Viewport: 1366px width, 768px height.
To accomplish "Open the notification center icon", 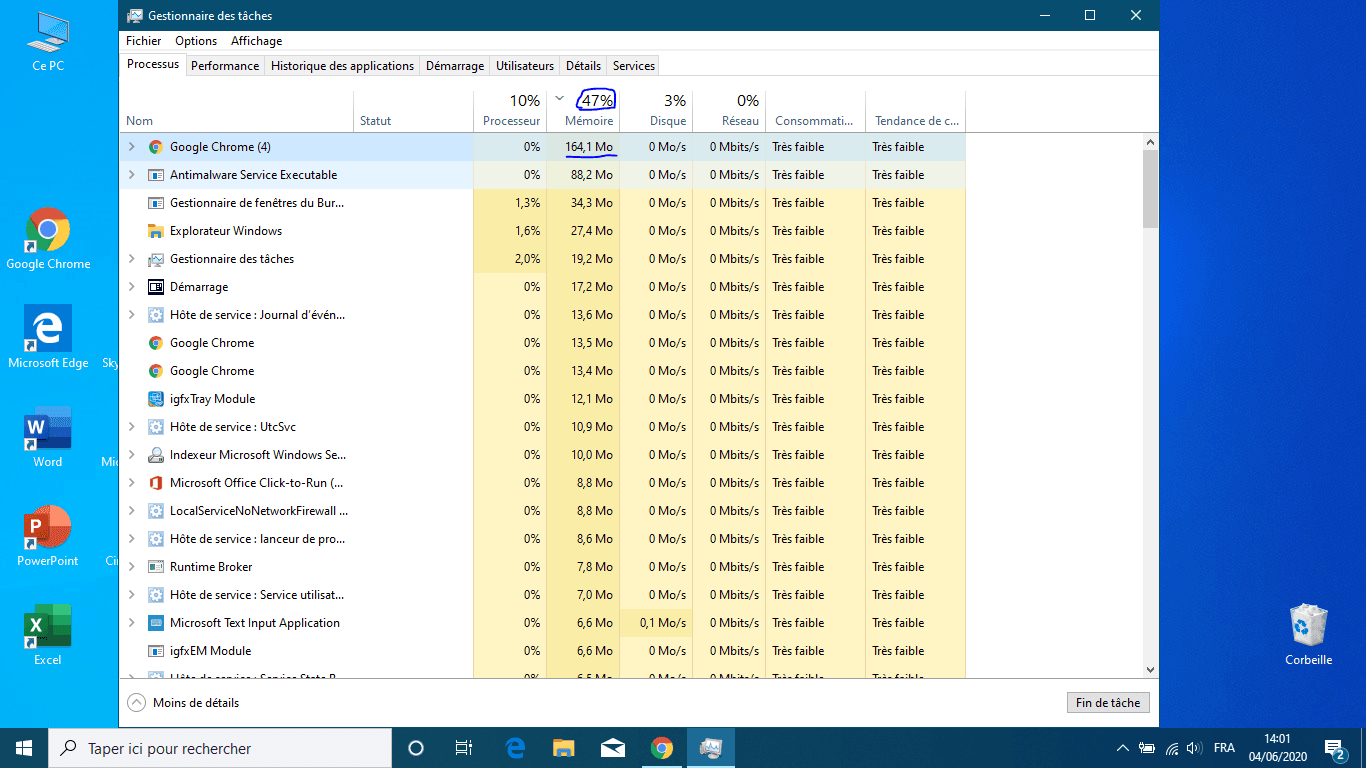I will (x=1334, y=748).
